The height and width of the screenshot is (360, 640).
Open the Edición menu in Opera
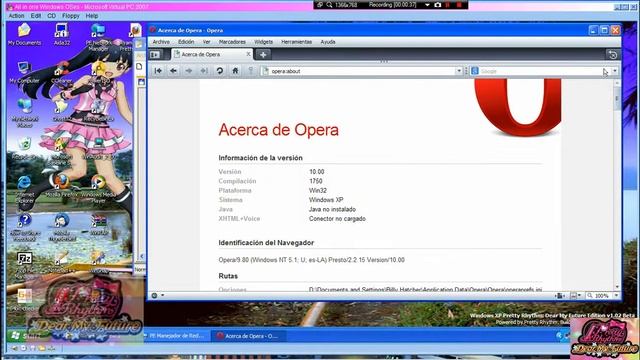coord(186,42)
